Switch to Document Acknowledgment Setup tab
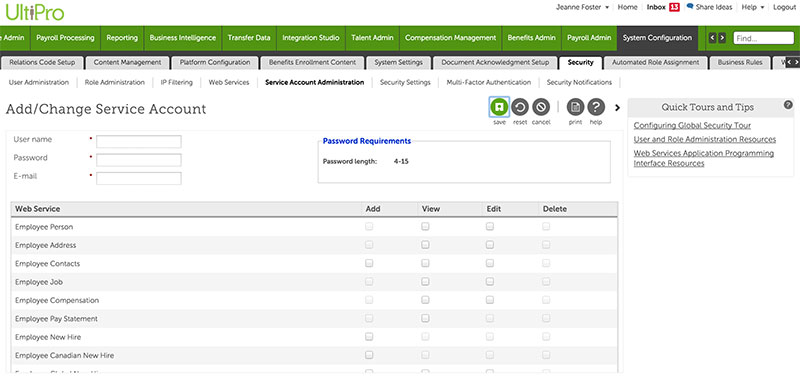This screenshot has height=378, width=800. tap(495, 63)
